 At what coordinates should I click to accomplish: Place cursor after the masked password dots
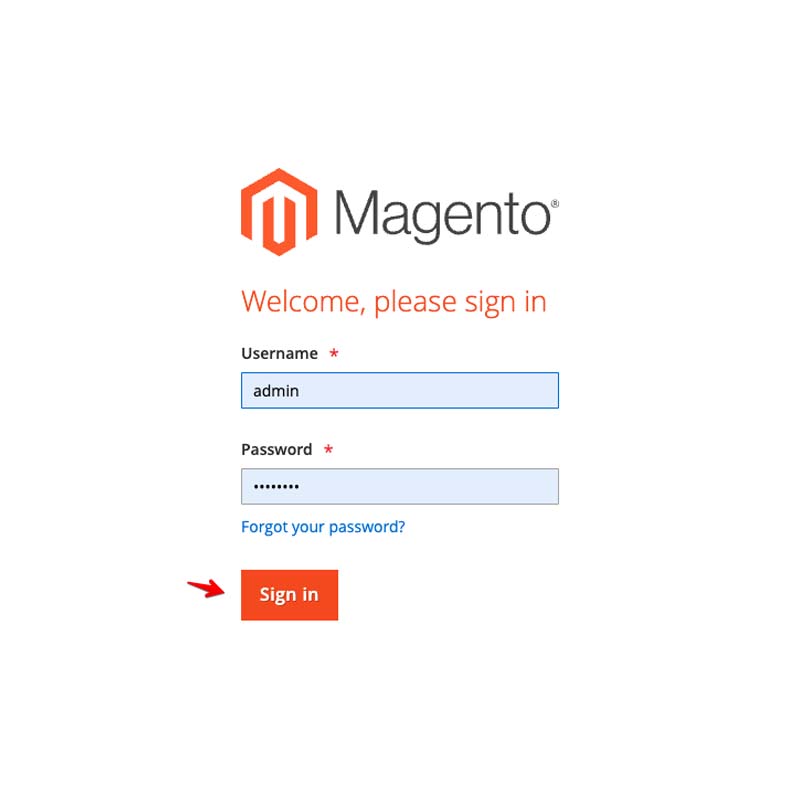pos(301,486)
